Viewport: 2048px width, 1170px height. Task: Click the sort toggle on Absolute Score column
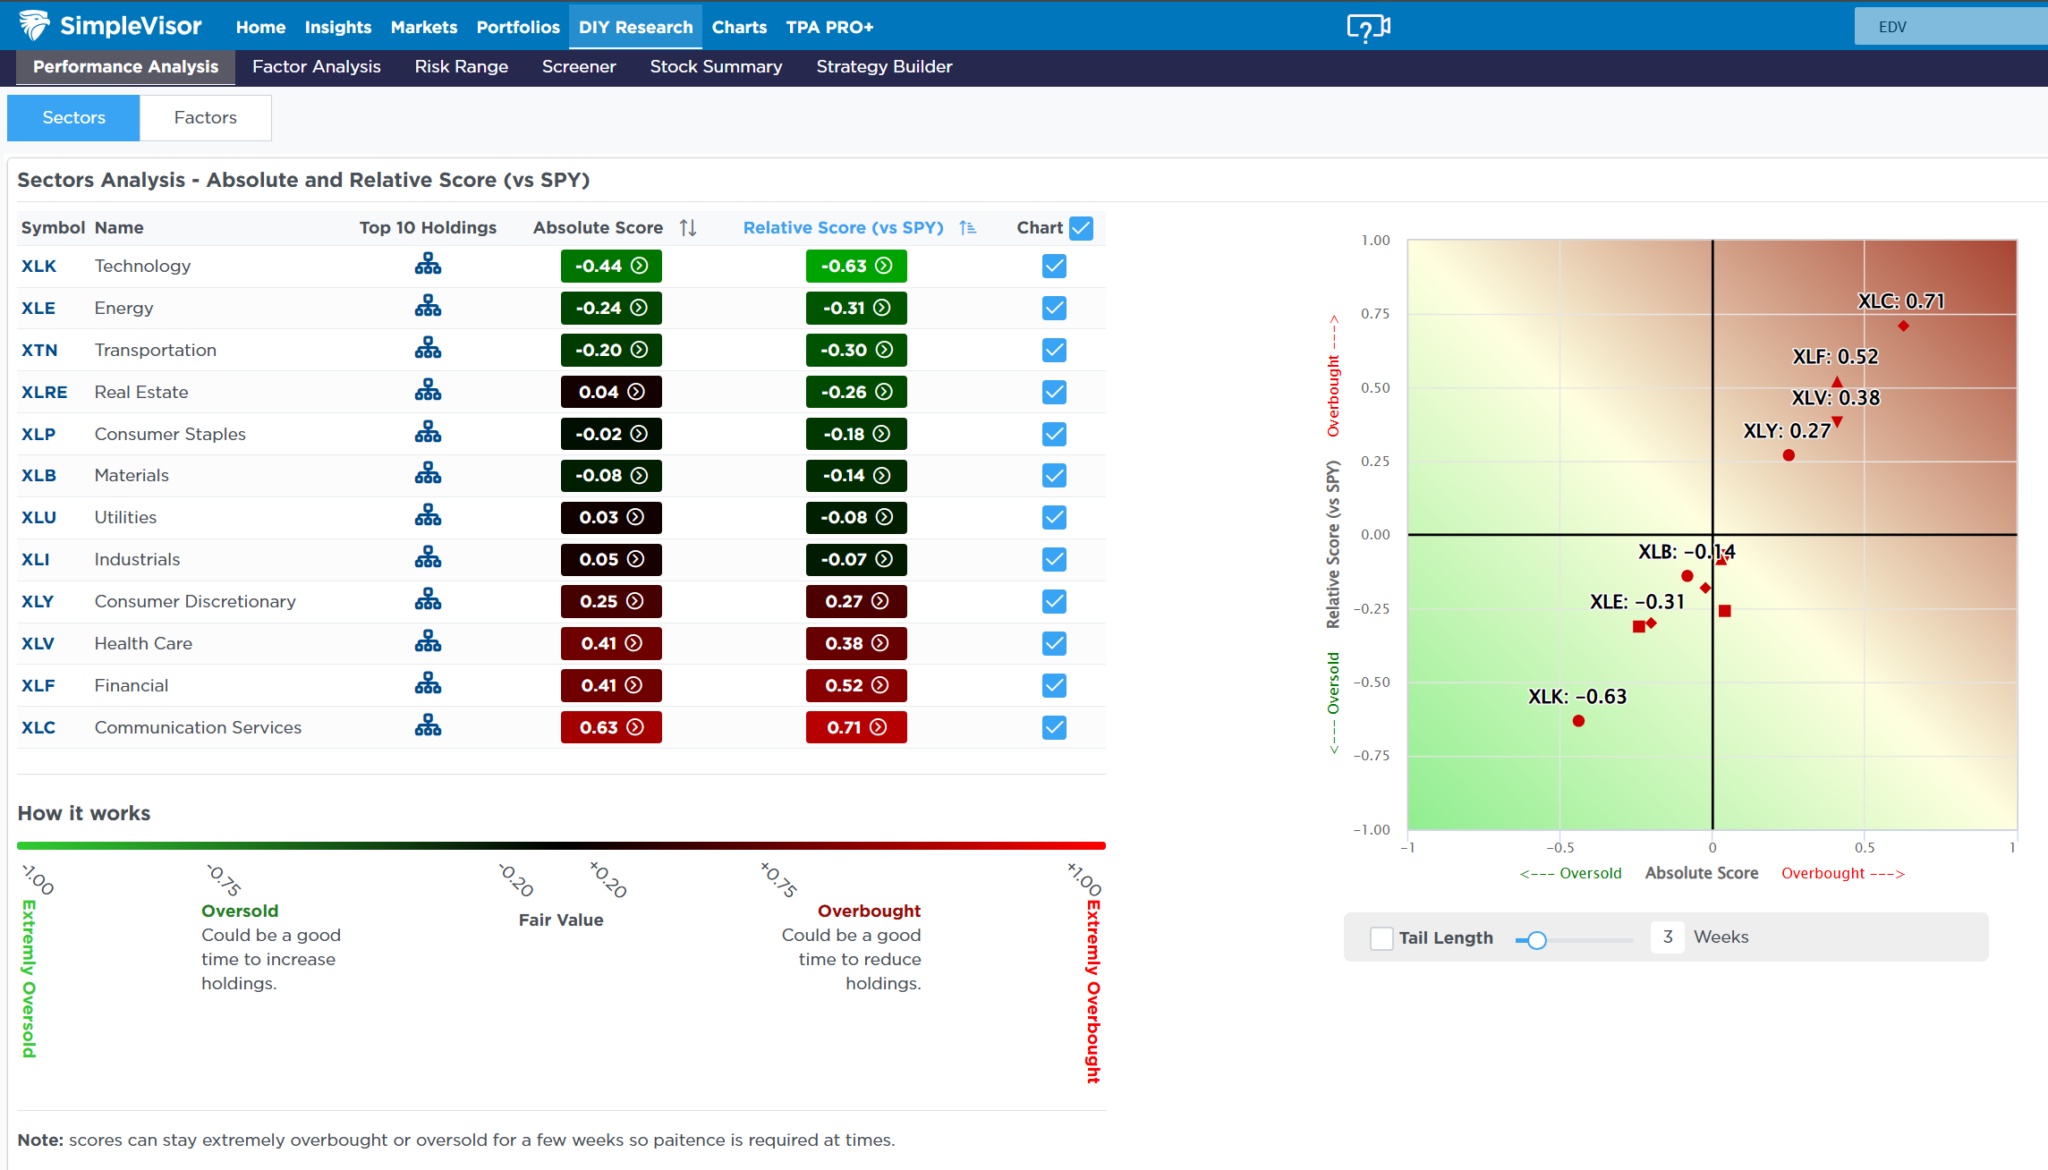tap(691, 226)
